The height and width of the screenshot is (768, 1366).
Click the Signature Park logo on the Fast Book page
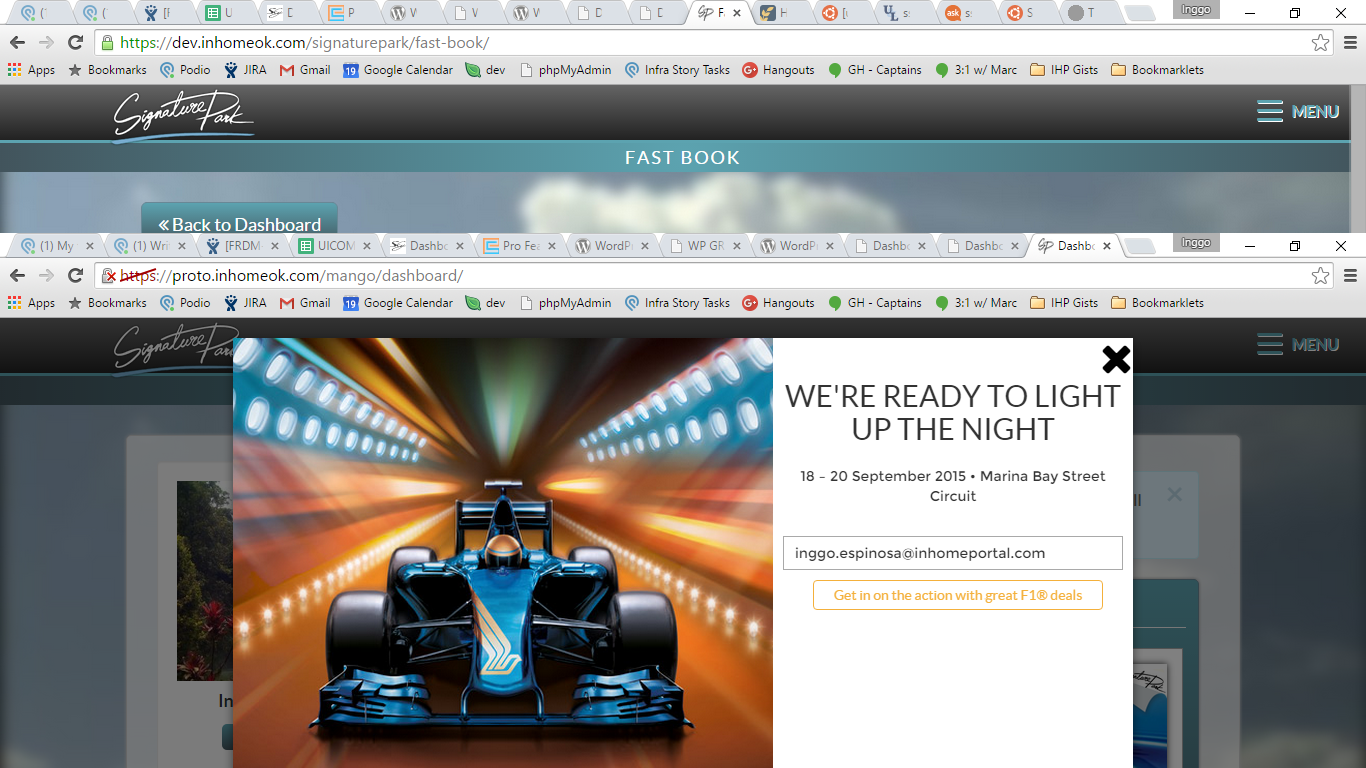[x=183, y=115]
